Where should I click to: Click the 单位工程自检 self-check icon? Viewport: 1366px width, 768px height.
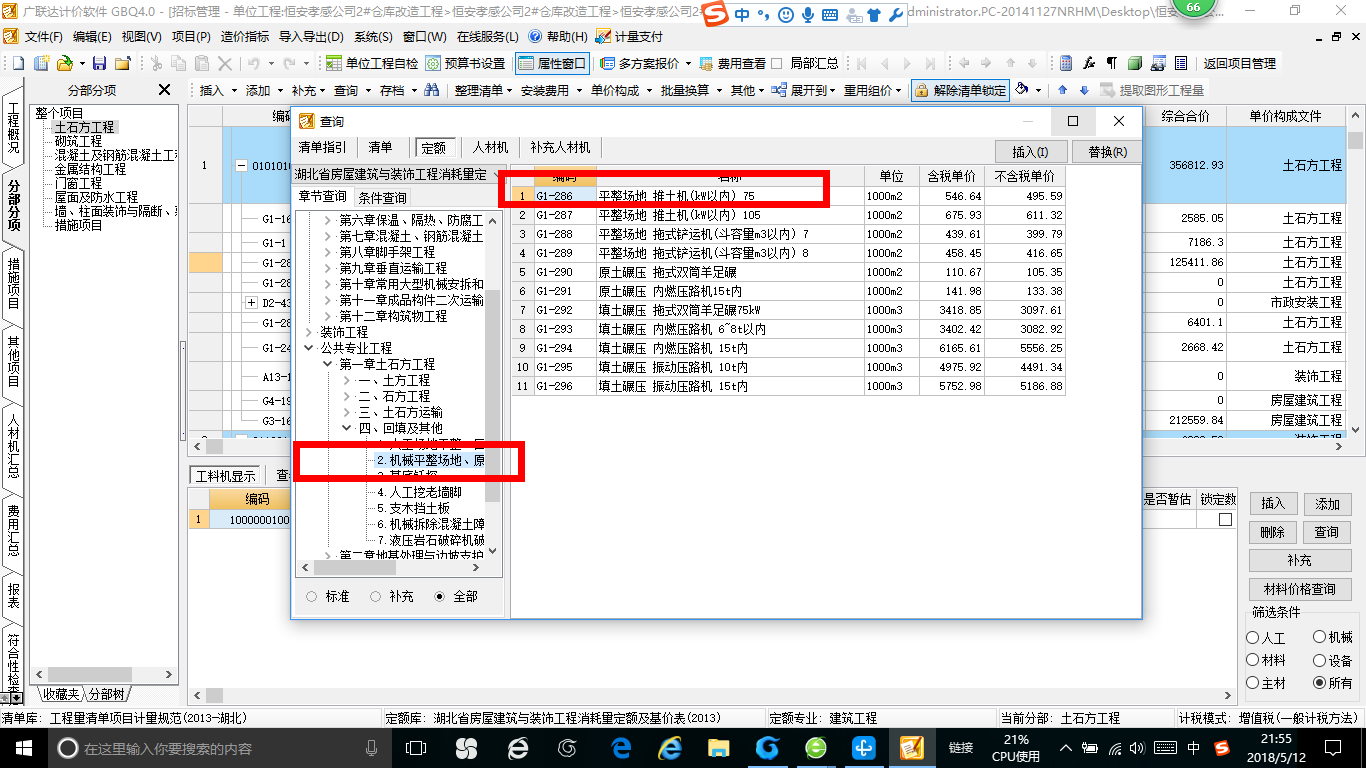pyautogui.click(x=334, y=63)
